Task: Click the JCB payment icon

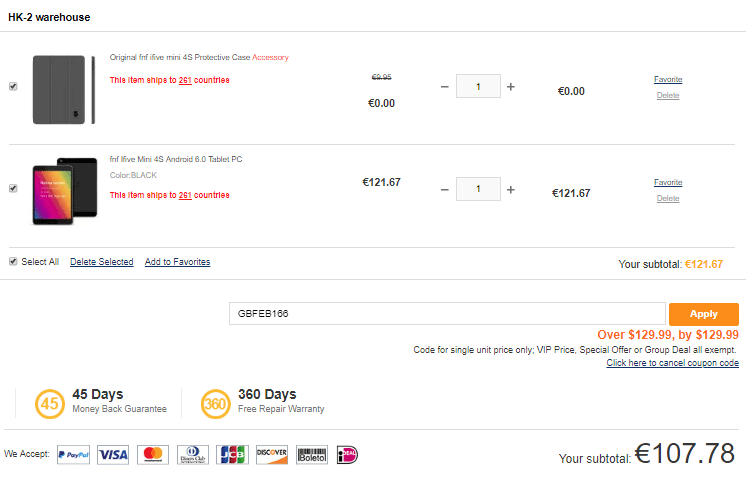Action: point(232,455)
